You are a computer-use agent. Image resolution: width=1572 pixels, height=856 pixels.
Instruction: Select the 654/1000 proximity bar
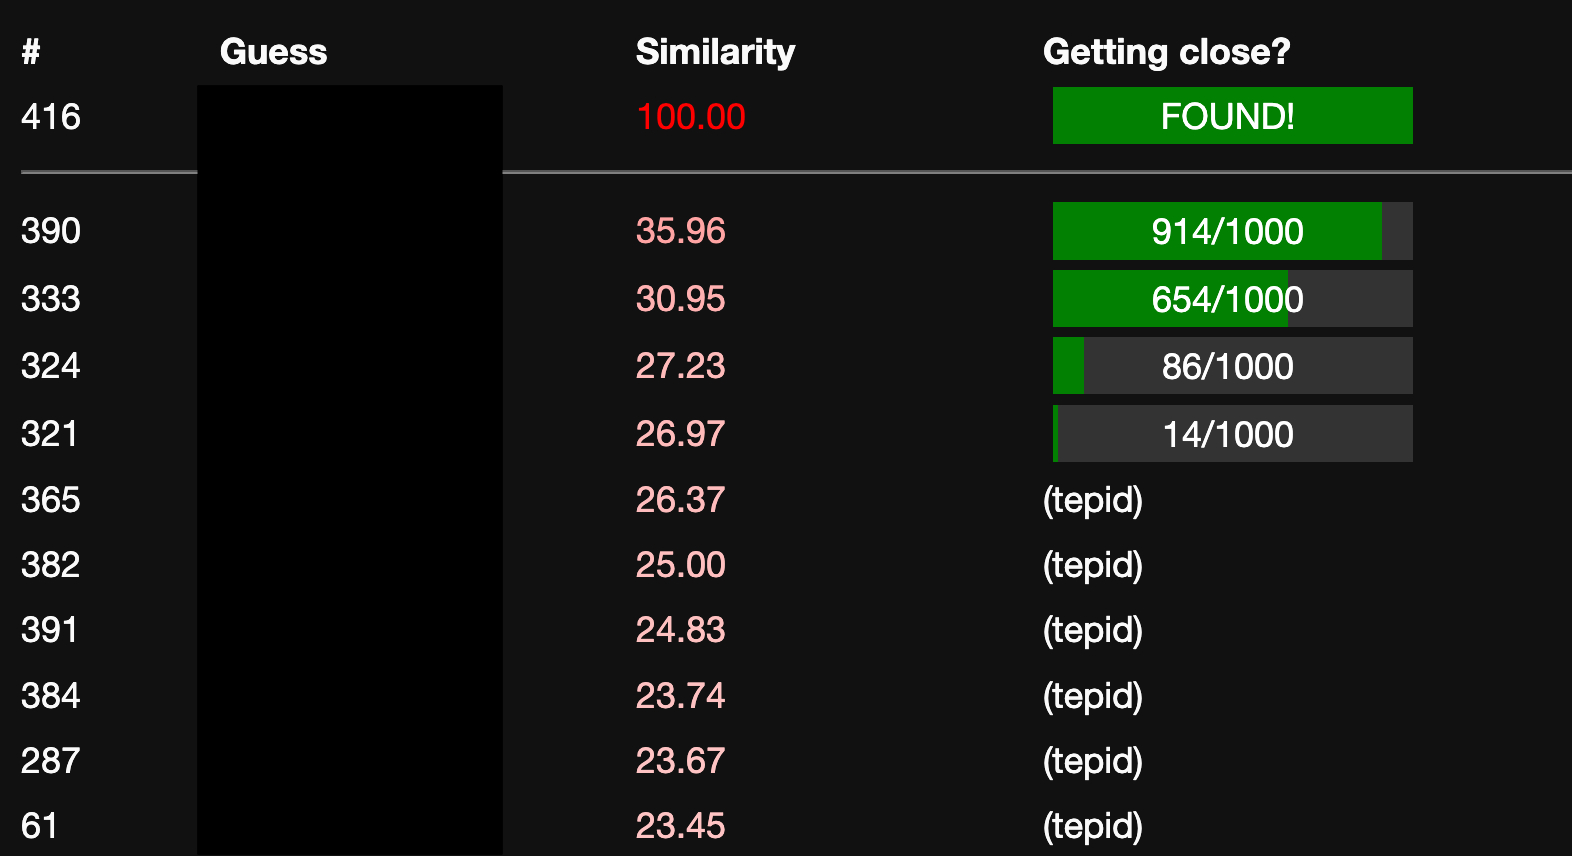tap(1232, 299)
